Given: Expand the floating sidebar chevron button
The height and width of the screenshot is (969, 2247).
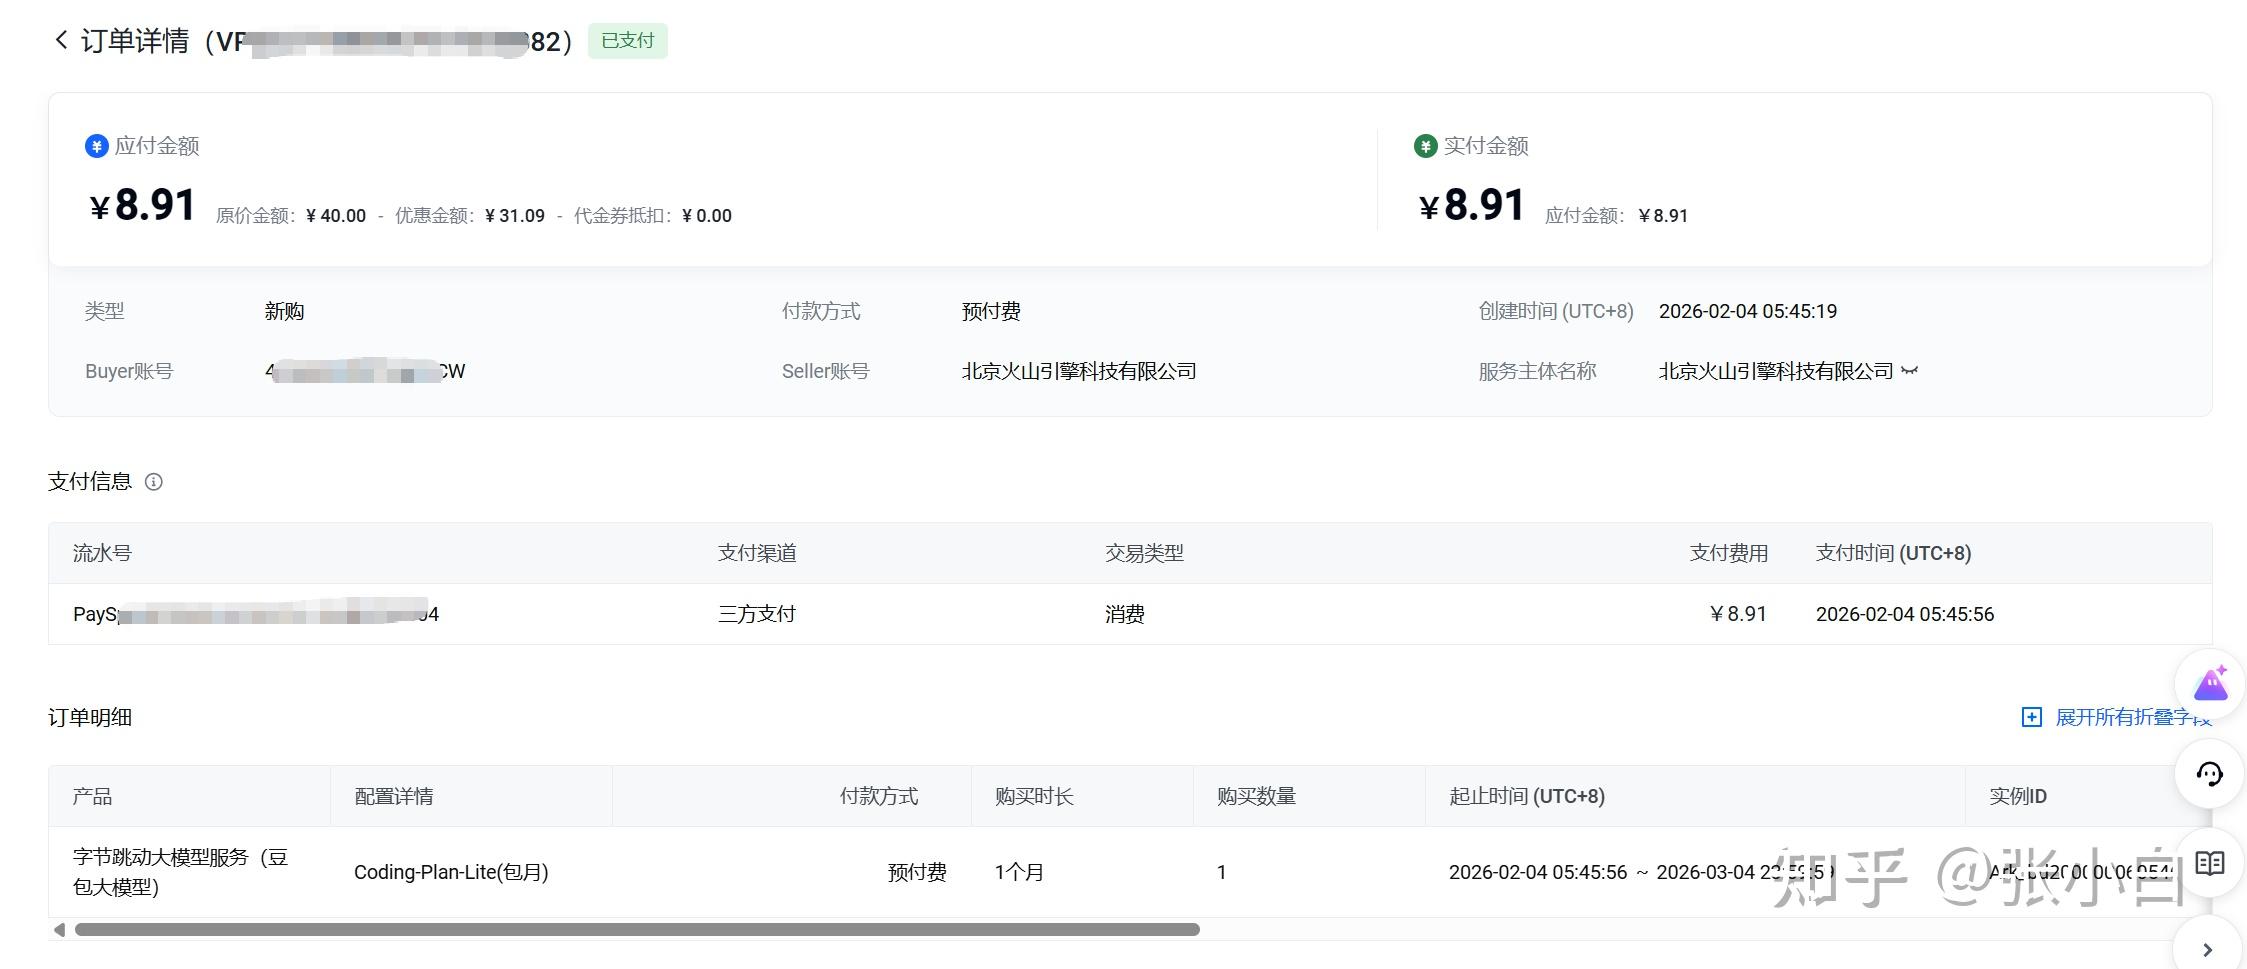Looking at the screenshot, I should tap(2208, 949).
